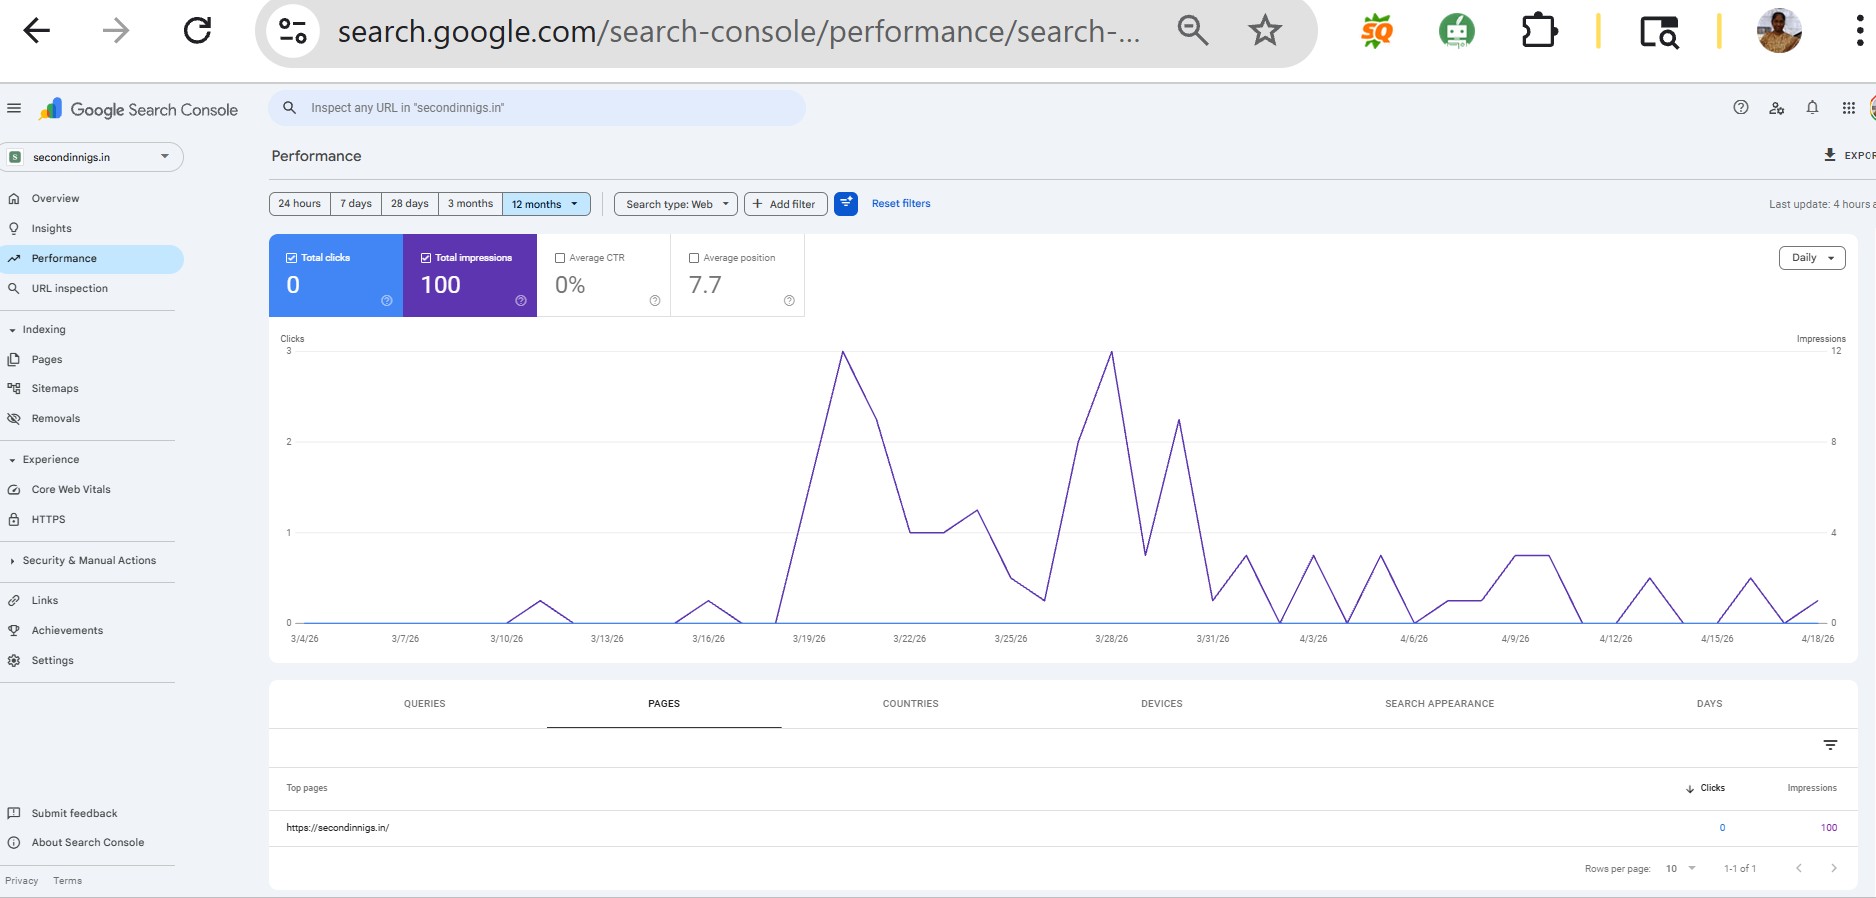The height and width of the screenshot is (898, 1876).
Task: Click the Add filter button
Action: click(x=785, y=204)
